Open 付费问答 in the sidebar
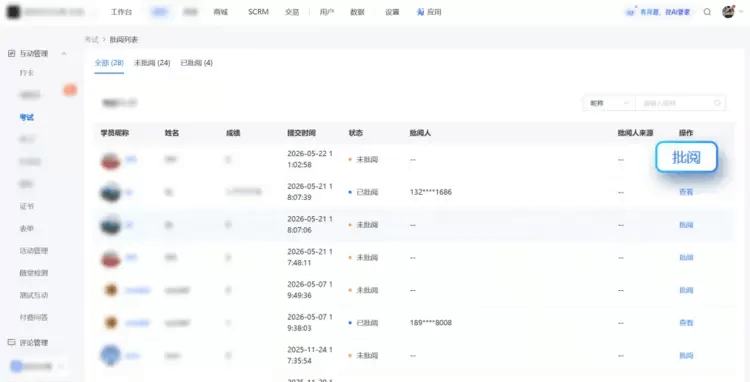Image resolution: width=750 pixels, height=382 pixels. click(34, 317)
